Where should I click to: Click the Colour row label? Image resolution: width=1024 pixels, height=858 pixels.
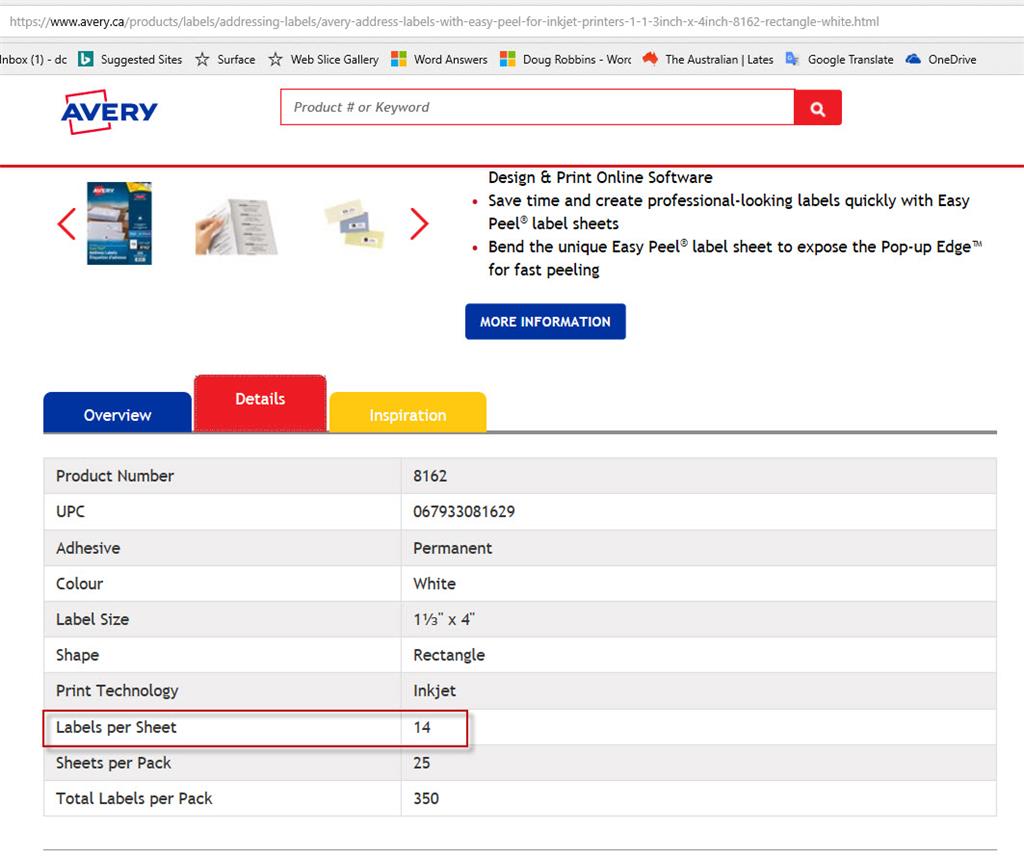click(80, 584)
